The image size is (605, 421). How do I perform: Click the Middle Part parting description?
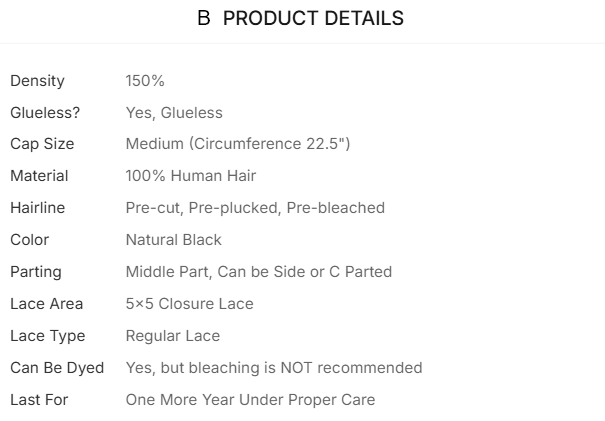[259, 272]
